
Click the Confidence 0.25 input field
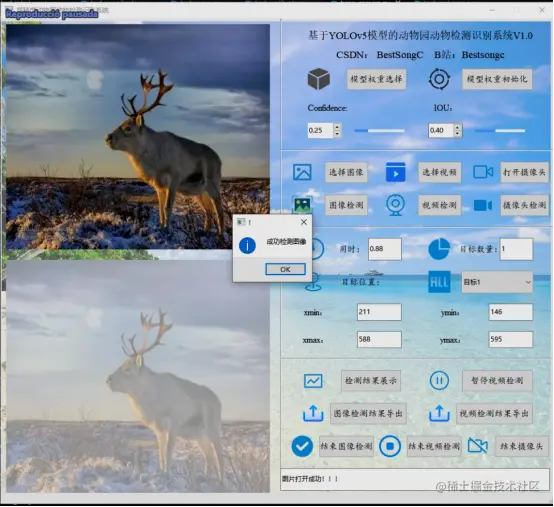320,130
